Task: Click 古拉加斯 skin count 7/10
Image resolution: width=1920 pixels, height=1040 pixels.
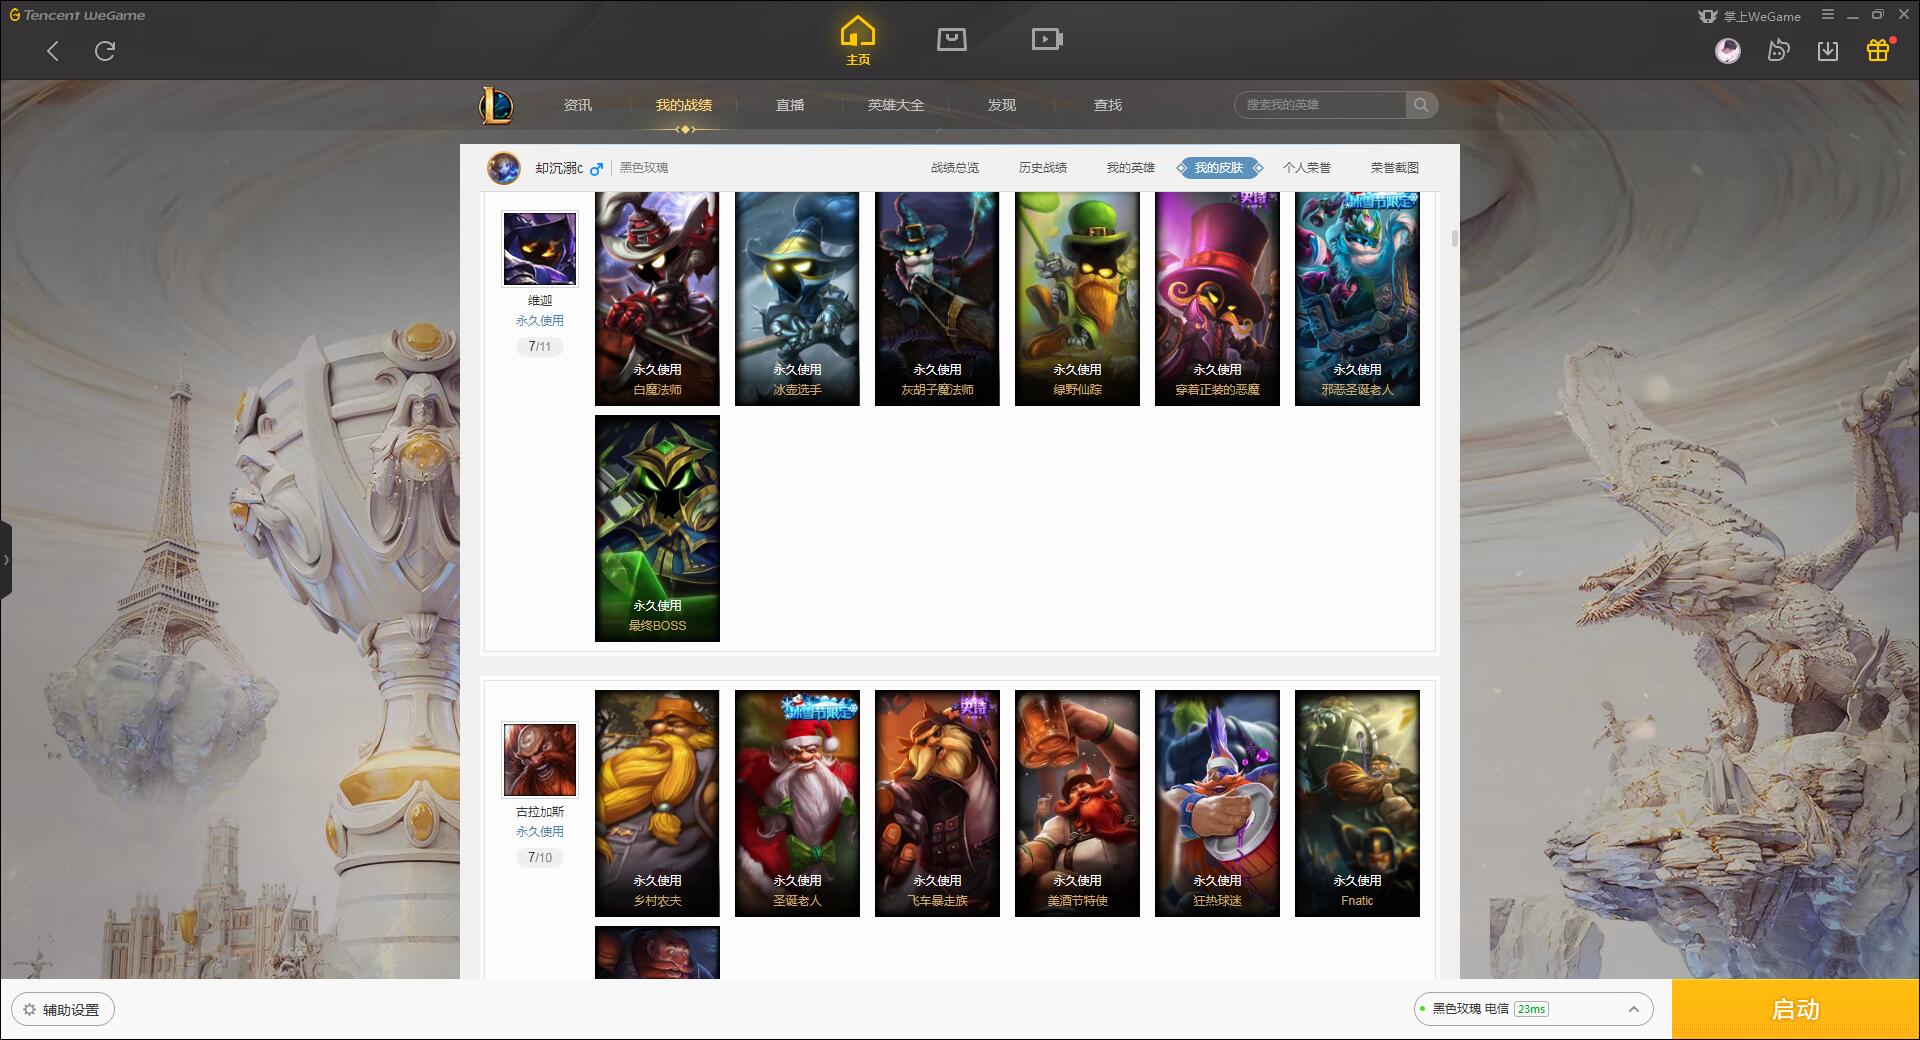Action: point(540,858)
